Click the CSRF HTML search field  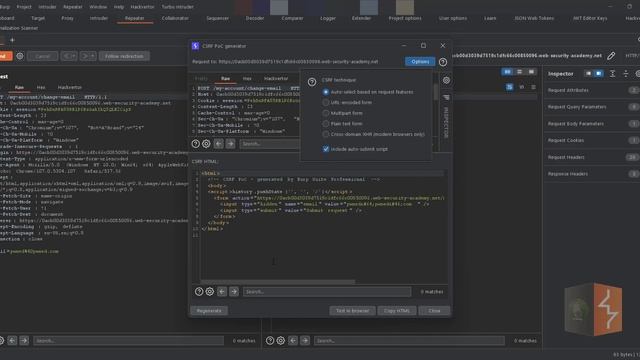[x=327, y=291]
